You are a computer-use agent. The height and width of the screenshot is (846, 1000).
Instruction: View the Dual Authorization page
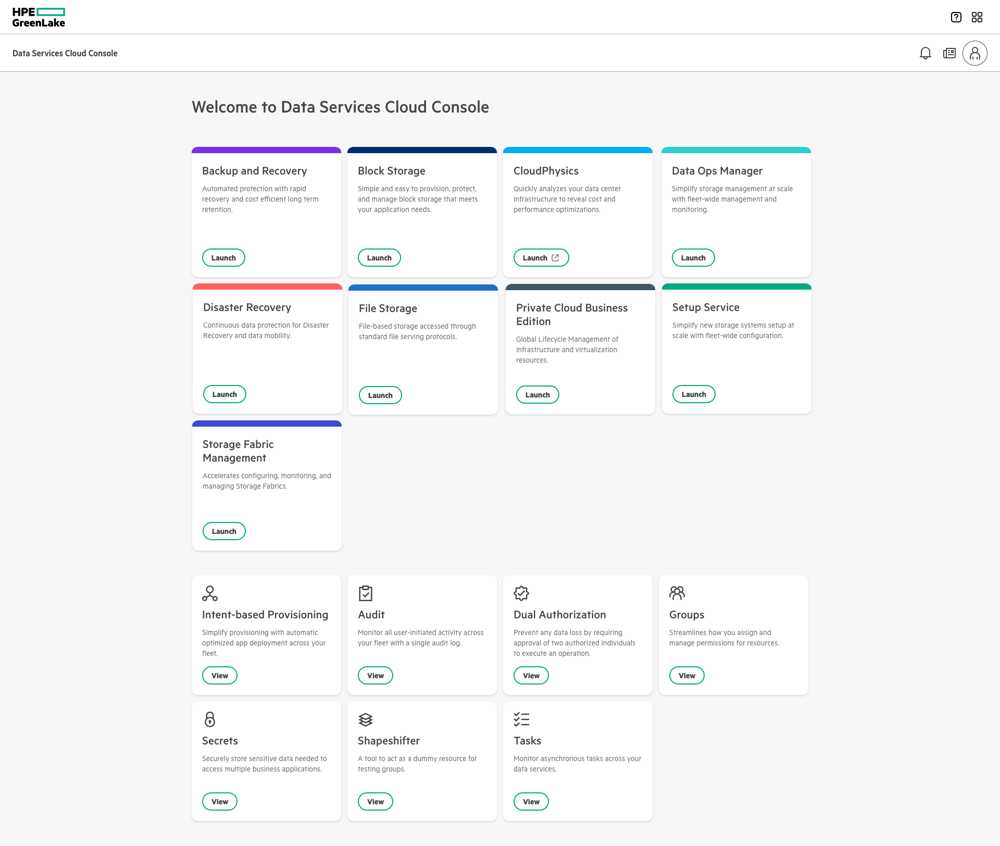[531, 675]
